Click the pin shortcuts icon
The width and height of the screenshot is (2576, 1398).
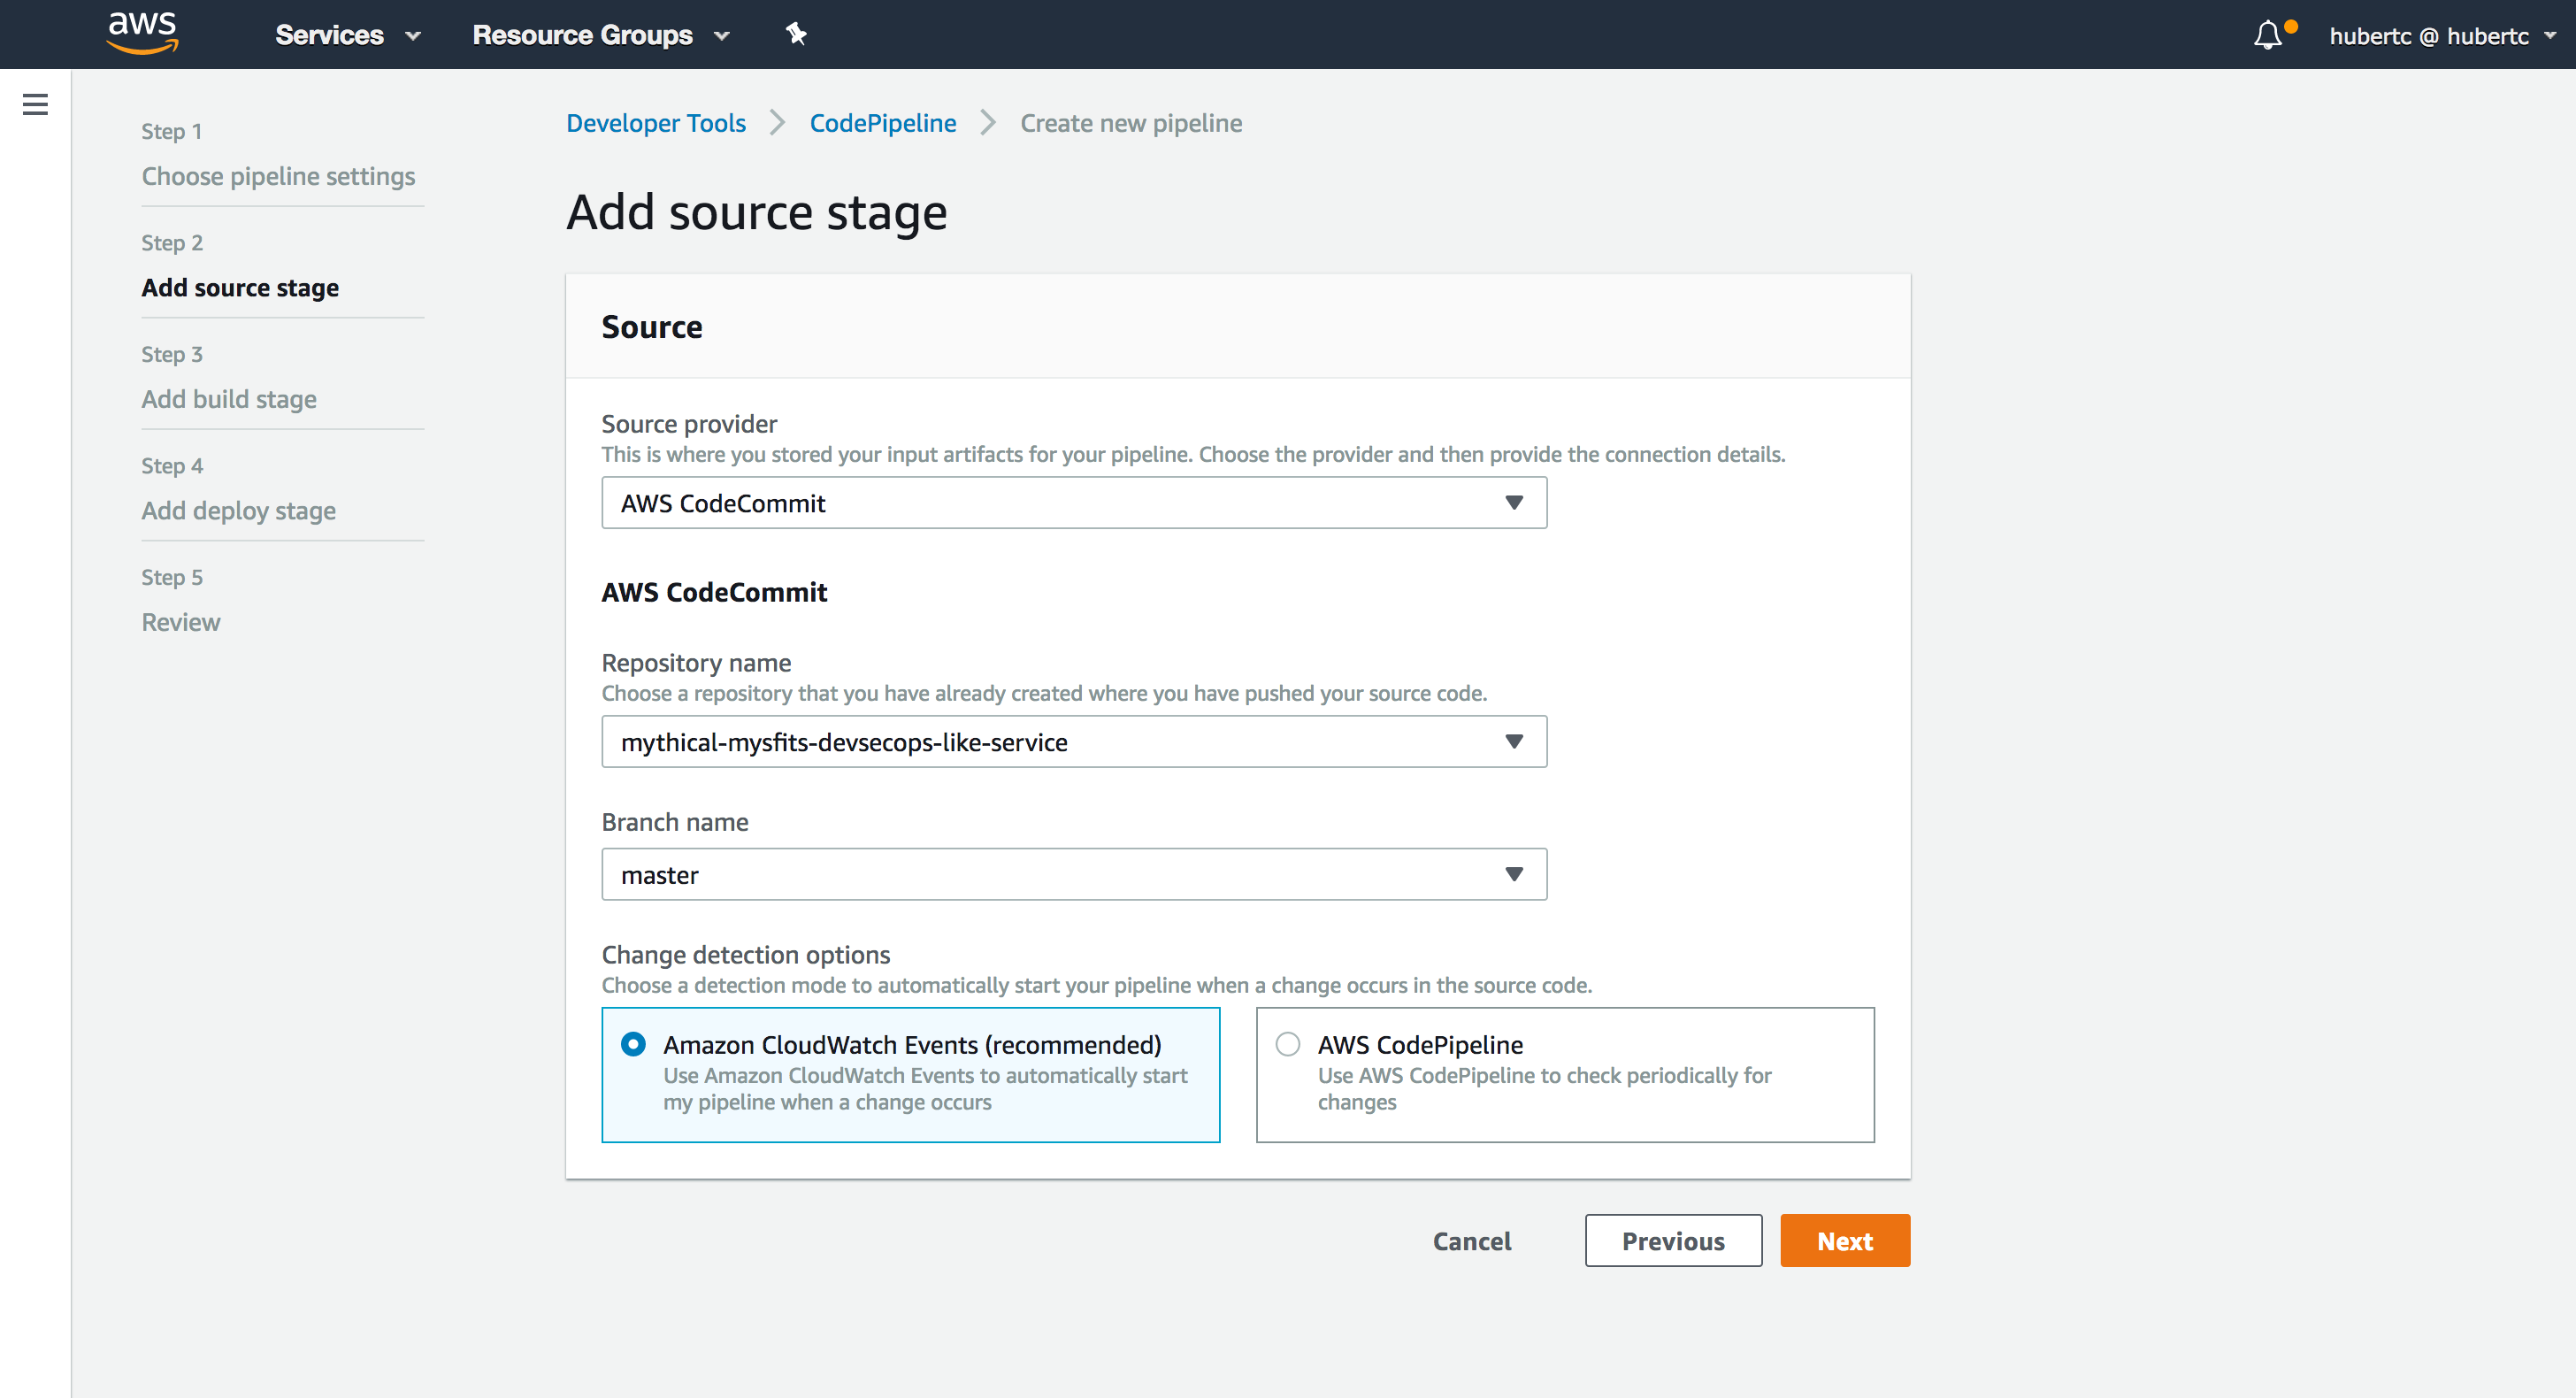[x=796, y=34]
